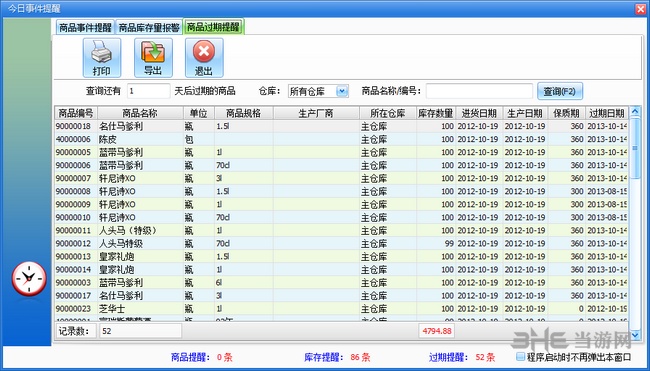Image resolution: width=650 pixels, height=371 pixels.
Task: Click the 商品提醒: 0 条 status text
Action: pos(202,357)
